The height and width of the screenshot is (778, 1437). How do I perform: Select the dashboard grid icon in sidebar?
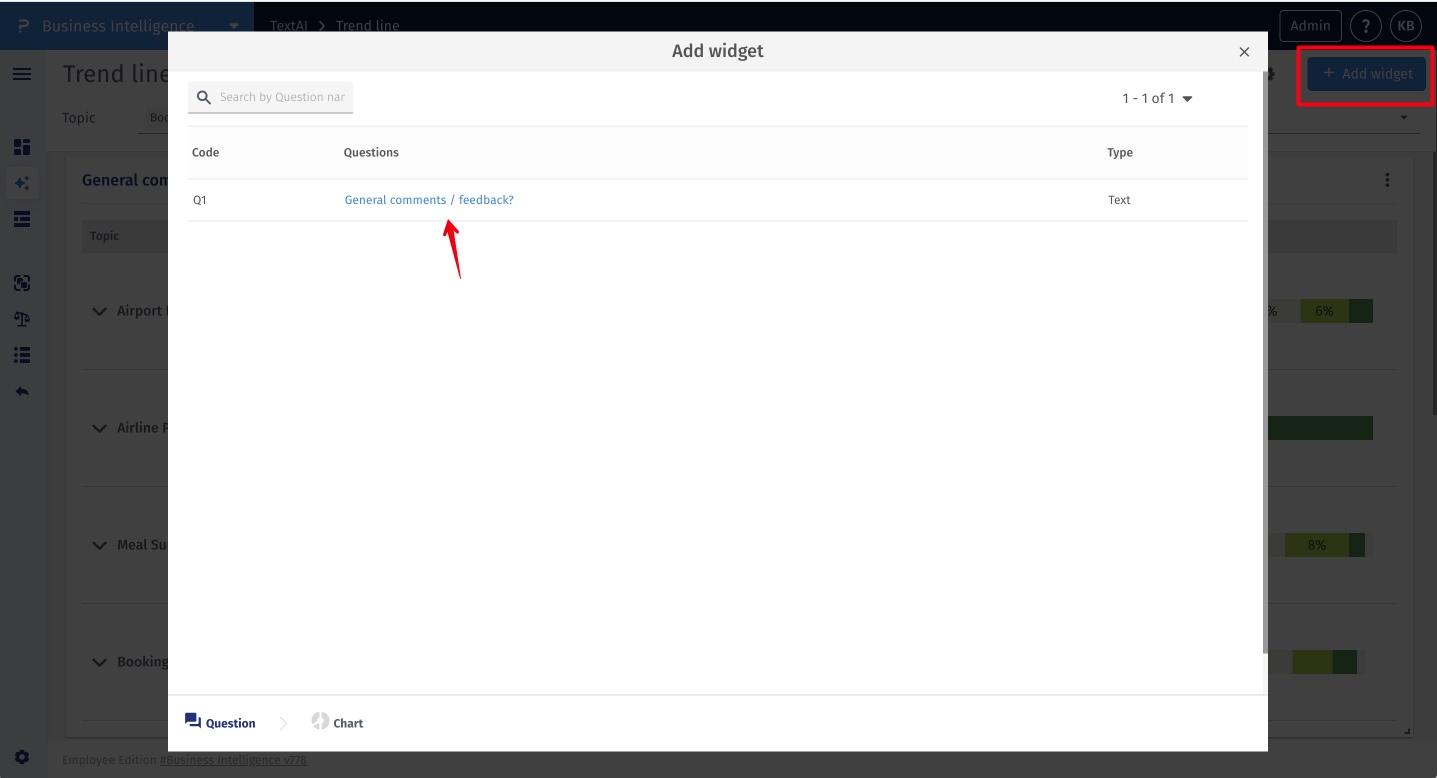21,146
